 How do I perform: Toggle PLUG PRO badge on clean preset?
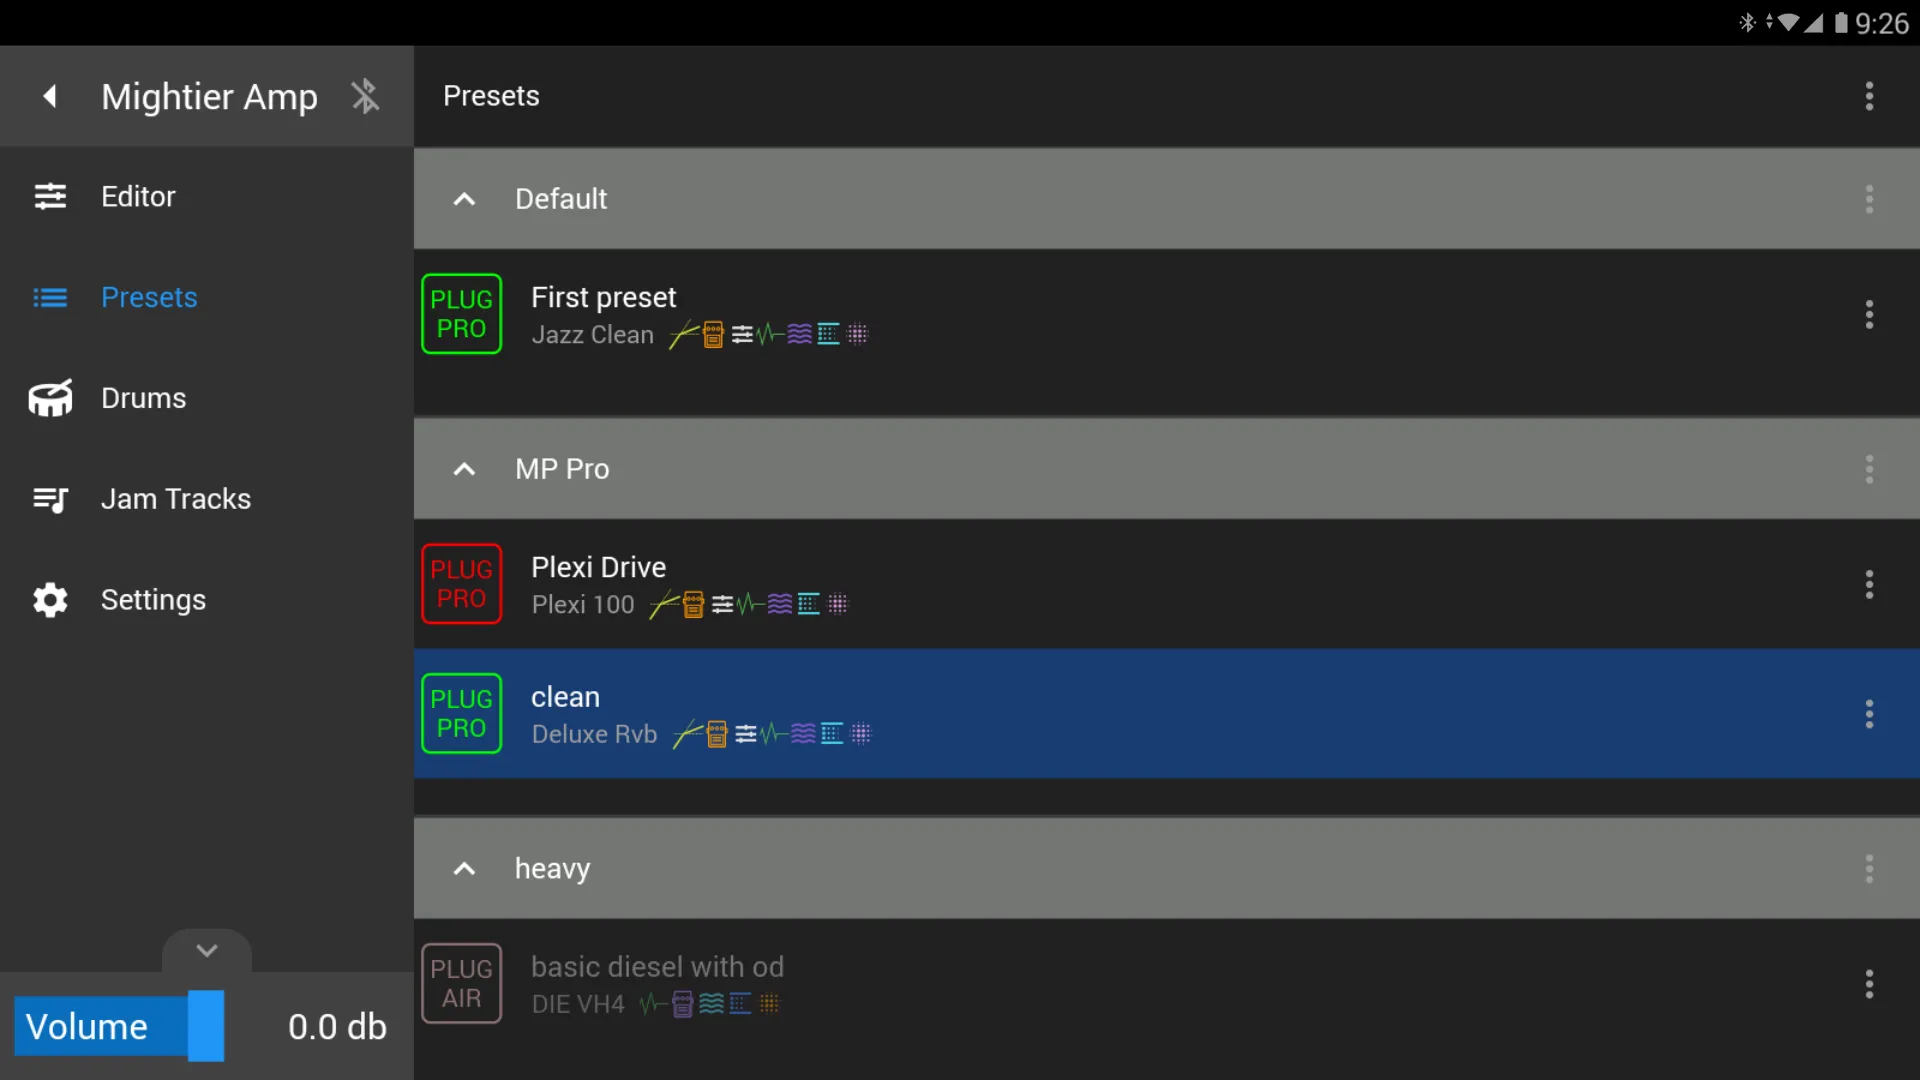pos(460,713)
